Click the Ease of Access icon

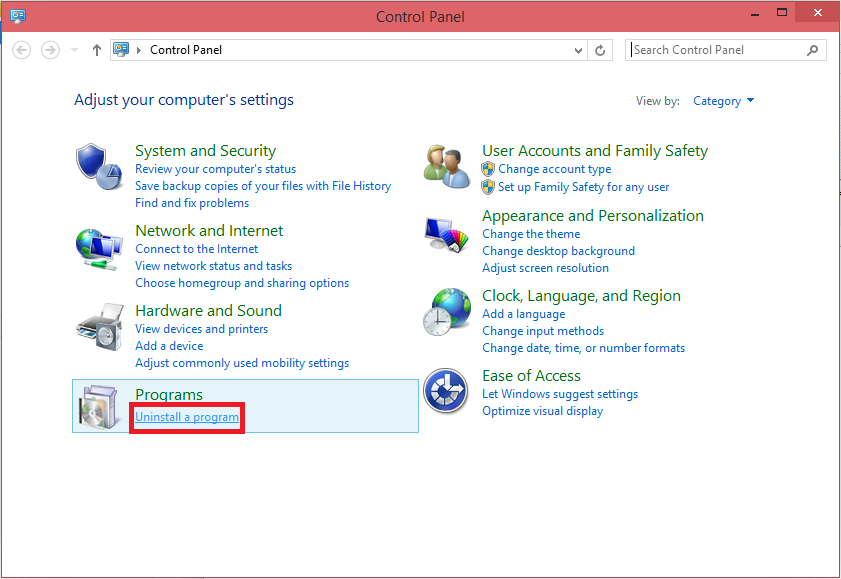(446, 391)
